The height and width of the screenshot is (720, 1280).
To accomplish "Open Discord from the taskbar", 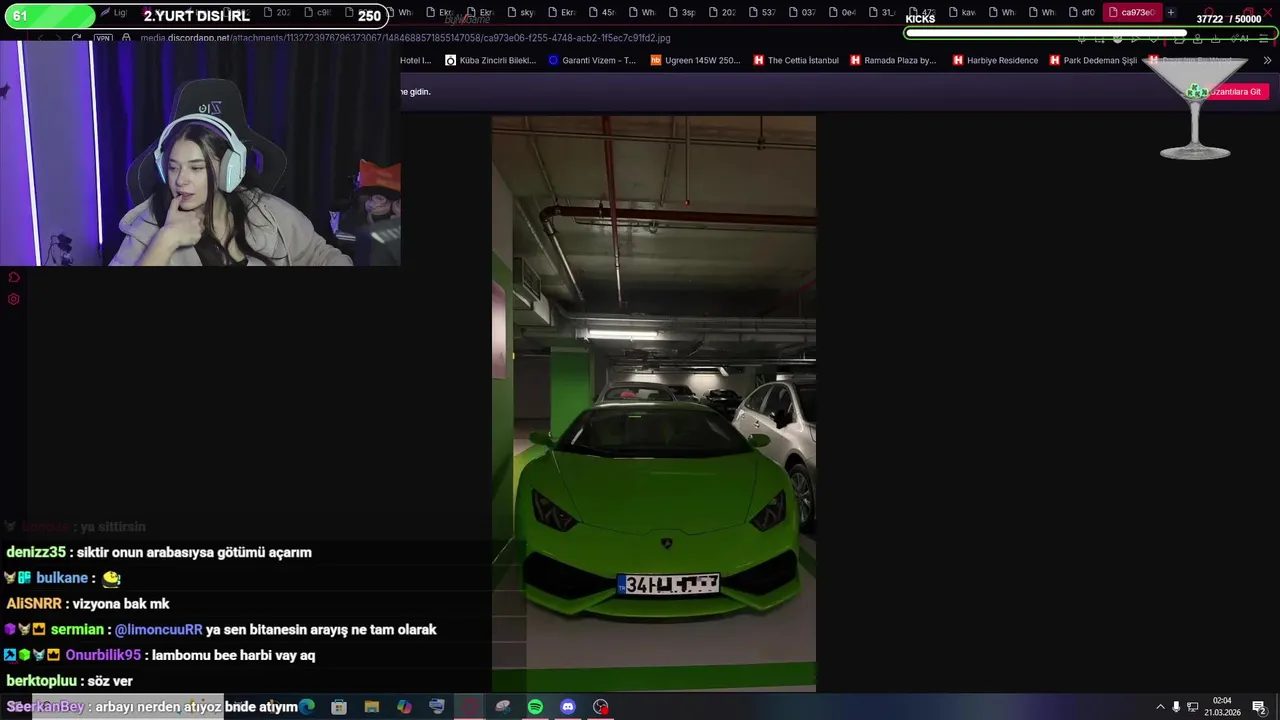I will [568, 707].
